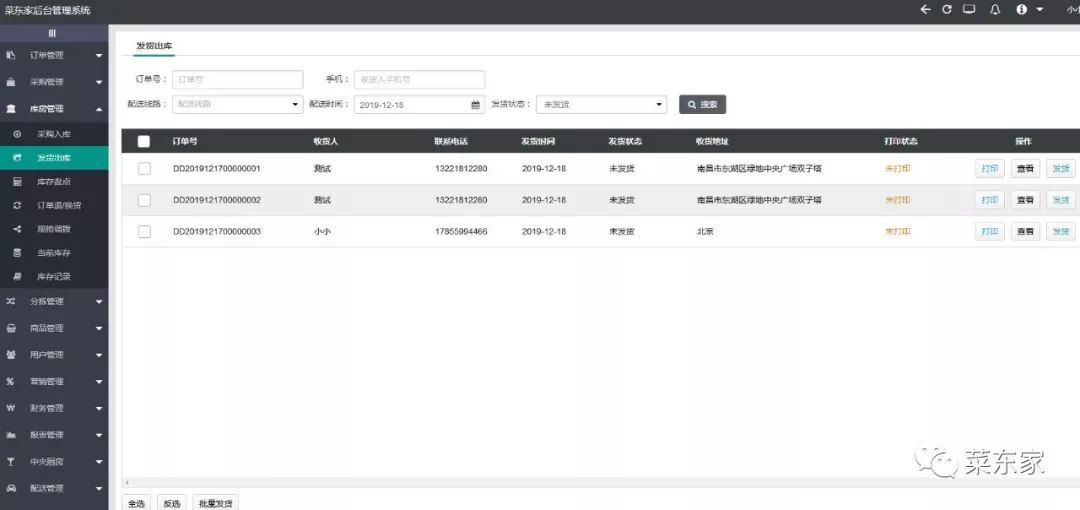
Task: Check the box for order DD2019121700000002
Action: point(144,200)
